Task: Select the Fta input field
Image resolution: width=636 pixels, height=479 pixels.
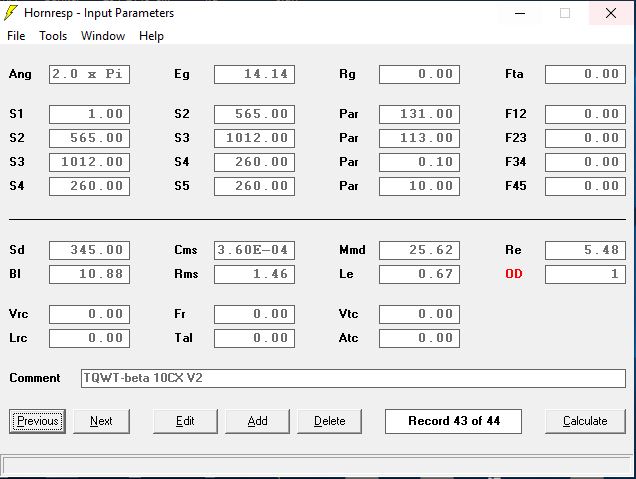Action: click(585, 74)
